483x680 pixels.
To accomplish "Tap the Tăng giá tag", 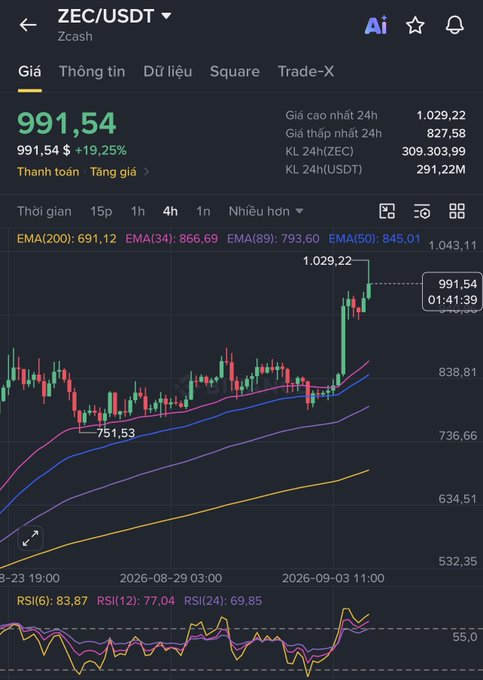I will click(113, 172).
